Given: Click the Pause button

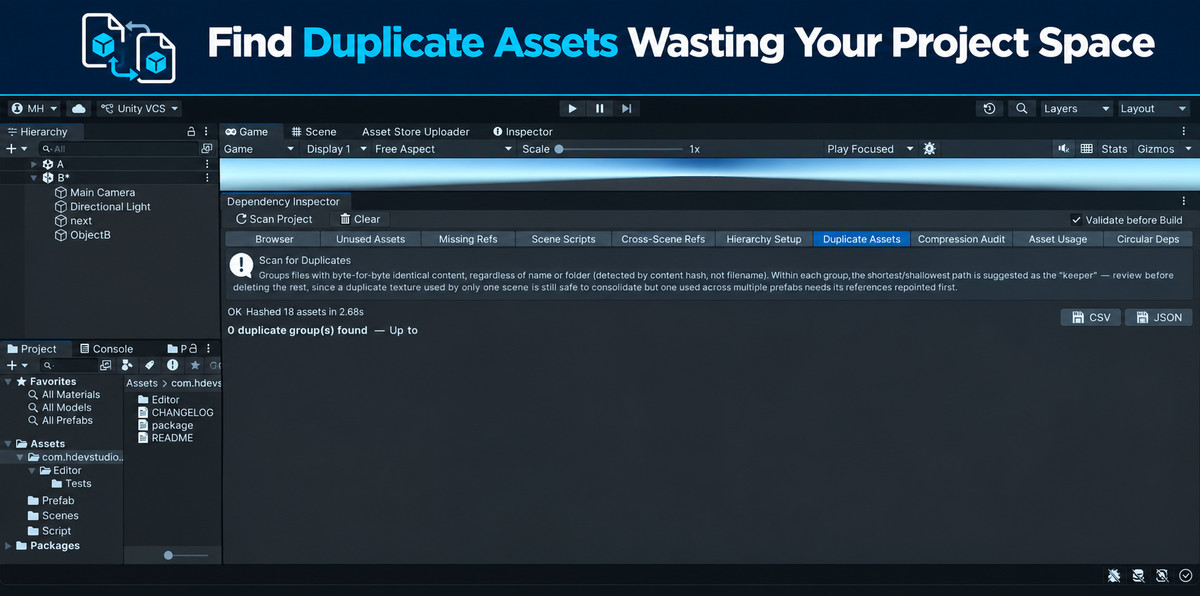Looking at the screenshot, I should pos(599,108).
